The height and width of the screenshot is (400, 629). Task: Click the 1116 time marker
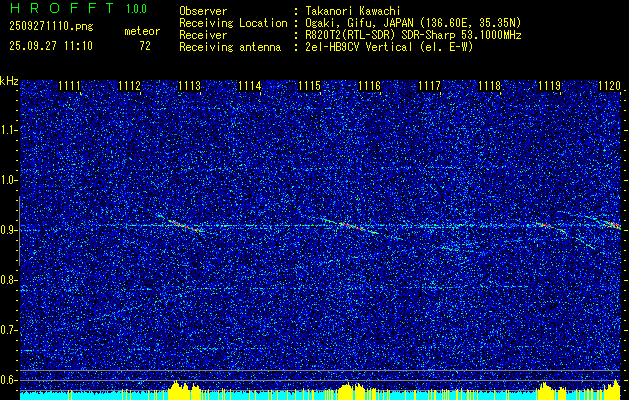tap(369, 86)
